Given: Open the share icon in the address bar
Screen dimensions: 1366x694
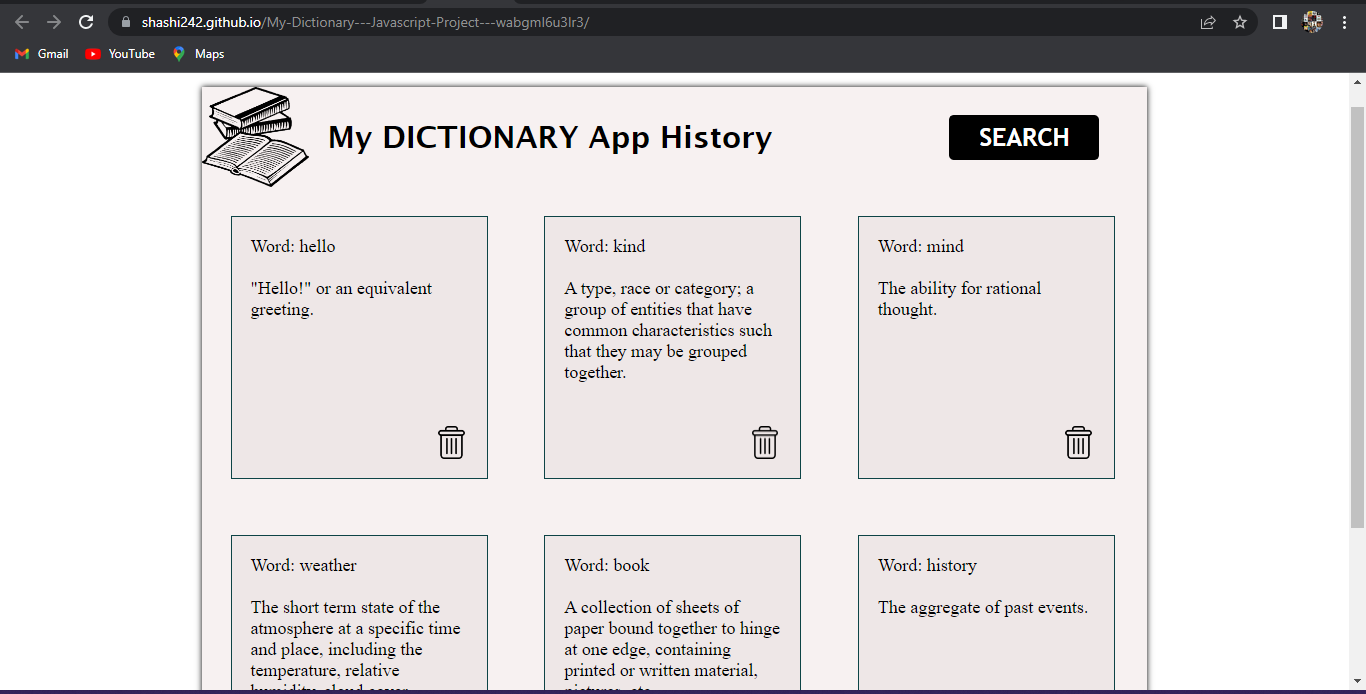Looking at the screenshot, I should tap(1207, 21).
